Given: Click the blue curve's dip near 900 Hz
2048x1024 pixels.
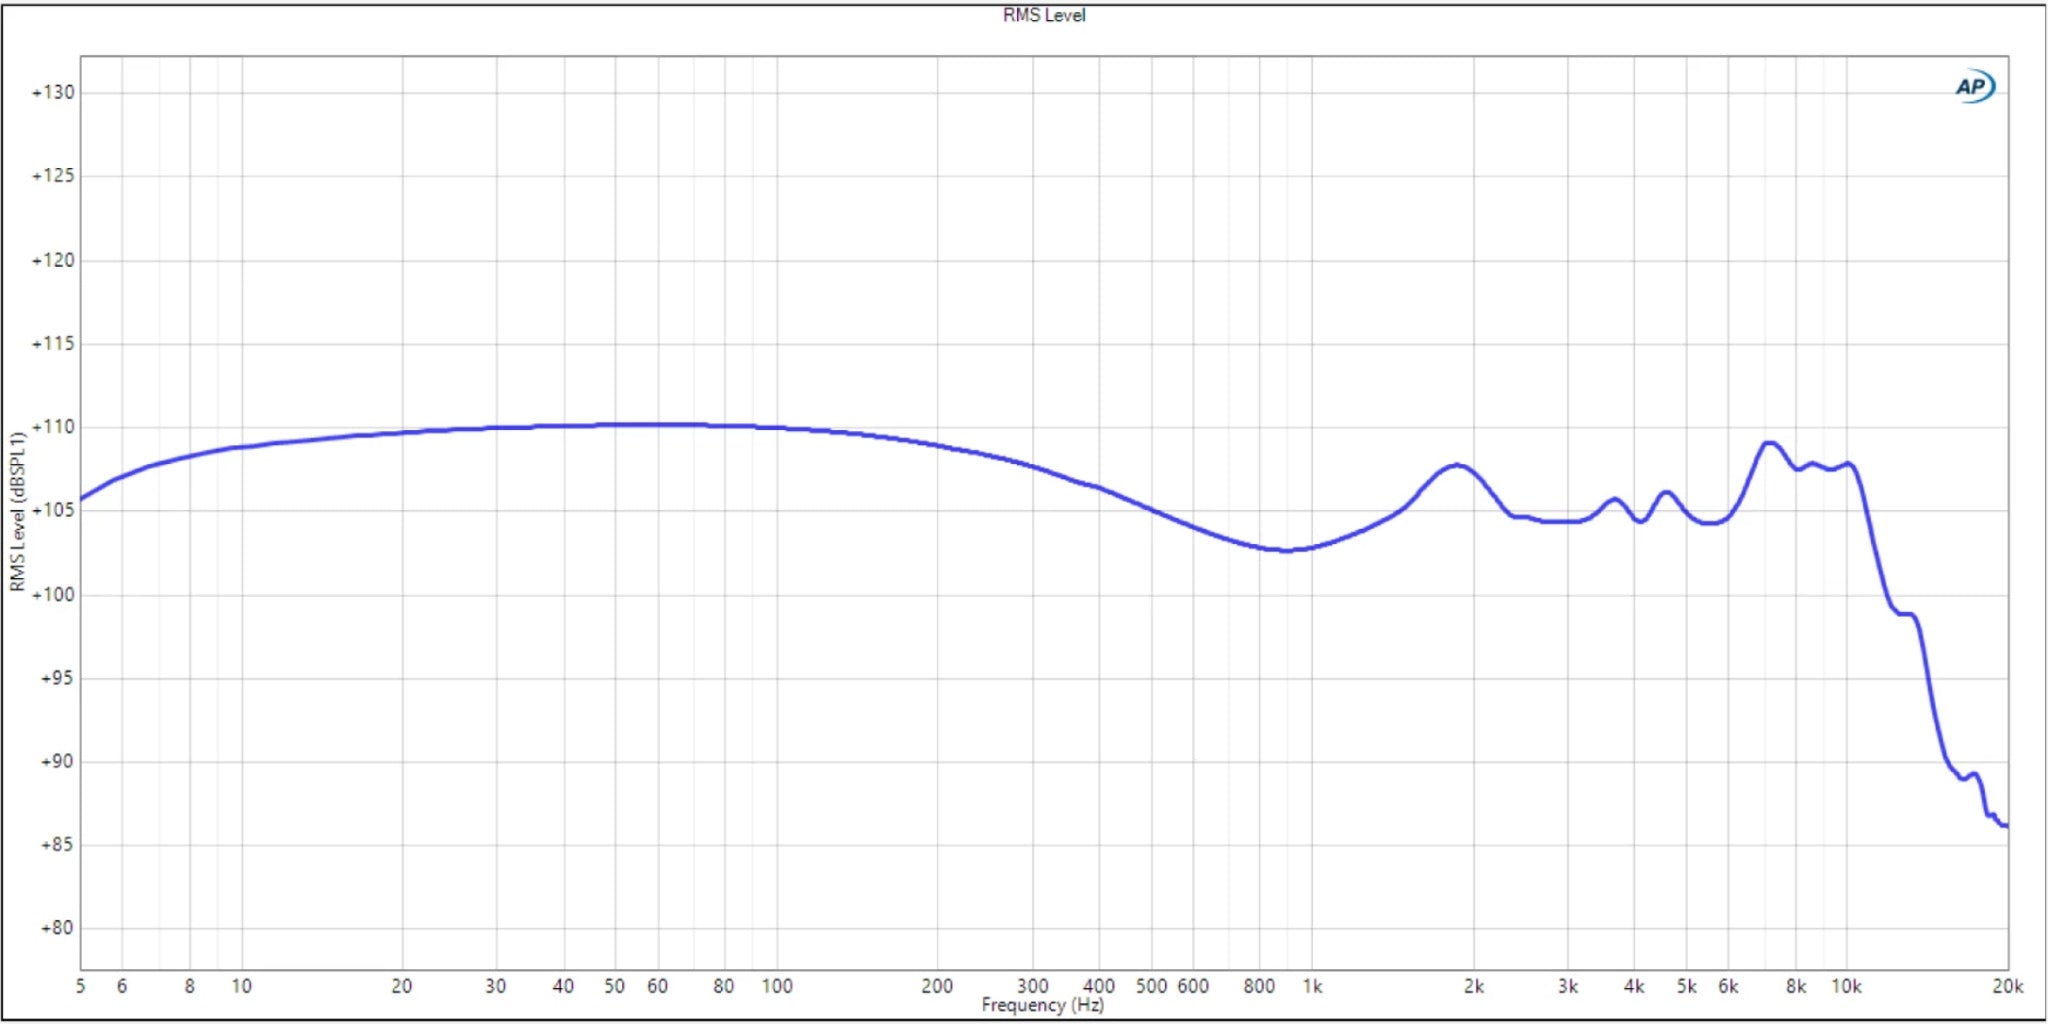Looking at the screenshot, I should click(x=1287, y=550).
